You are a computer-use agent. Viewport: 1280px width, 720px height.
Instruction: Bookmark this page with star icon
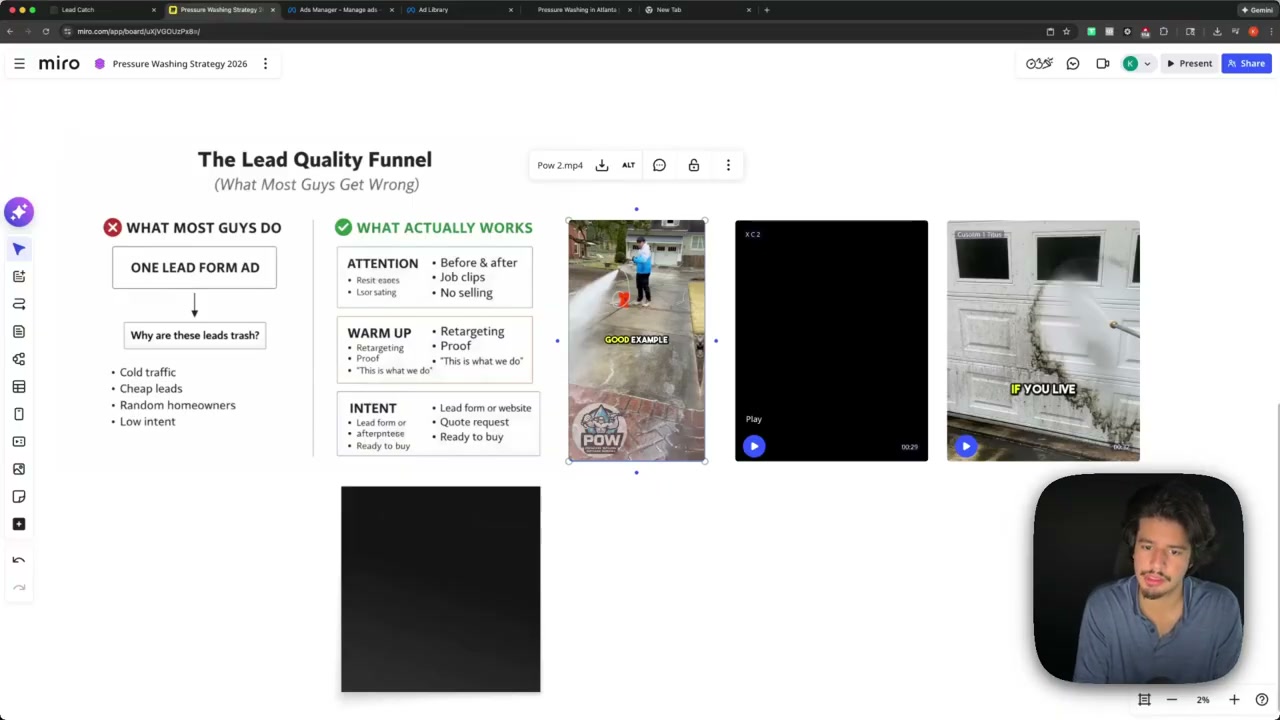click(1066, 31)
